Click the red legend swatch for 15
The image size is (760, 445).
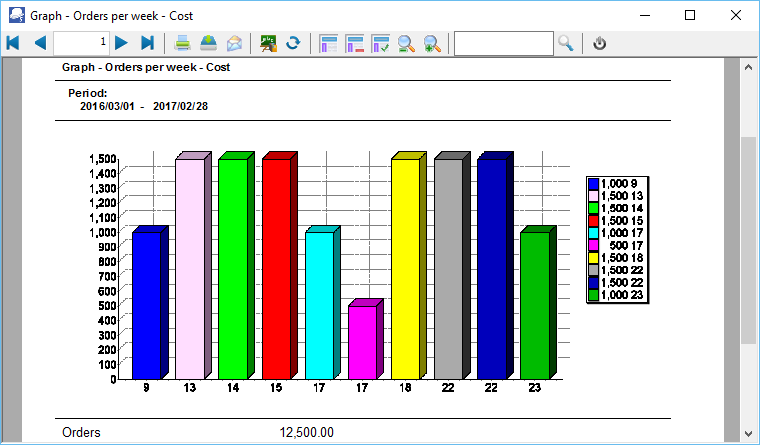click(593, 220)
